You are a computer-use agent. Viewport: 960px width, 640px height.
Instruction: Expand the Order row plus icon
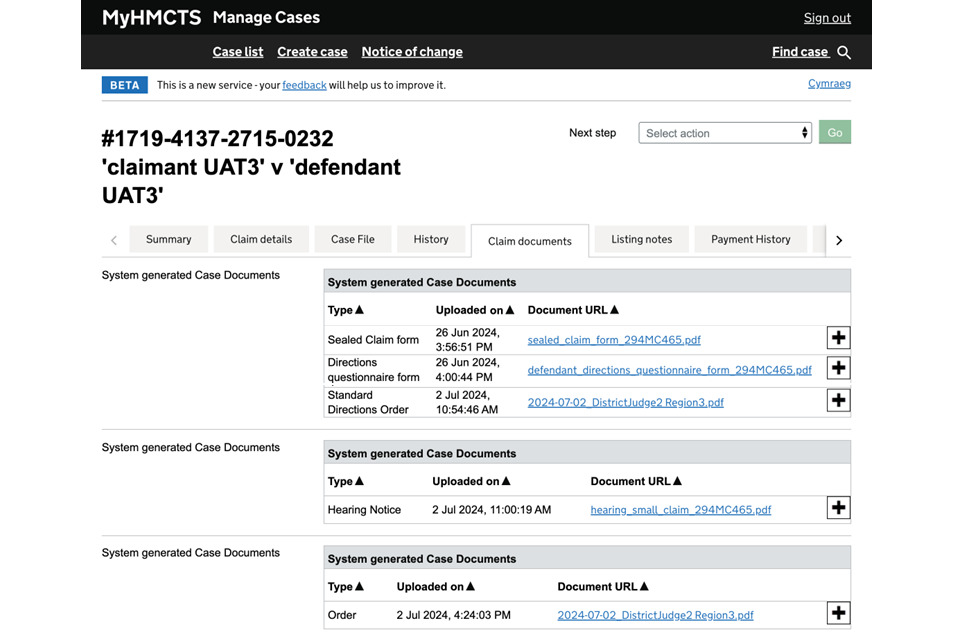point(838,613)
